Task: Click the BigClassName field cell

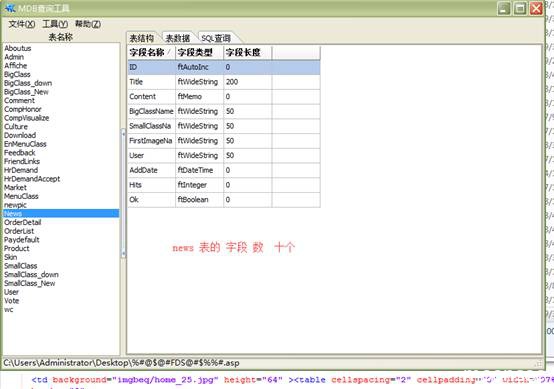Action: coord(152,111)
